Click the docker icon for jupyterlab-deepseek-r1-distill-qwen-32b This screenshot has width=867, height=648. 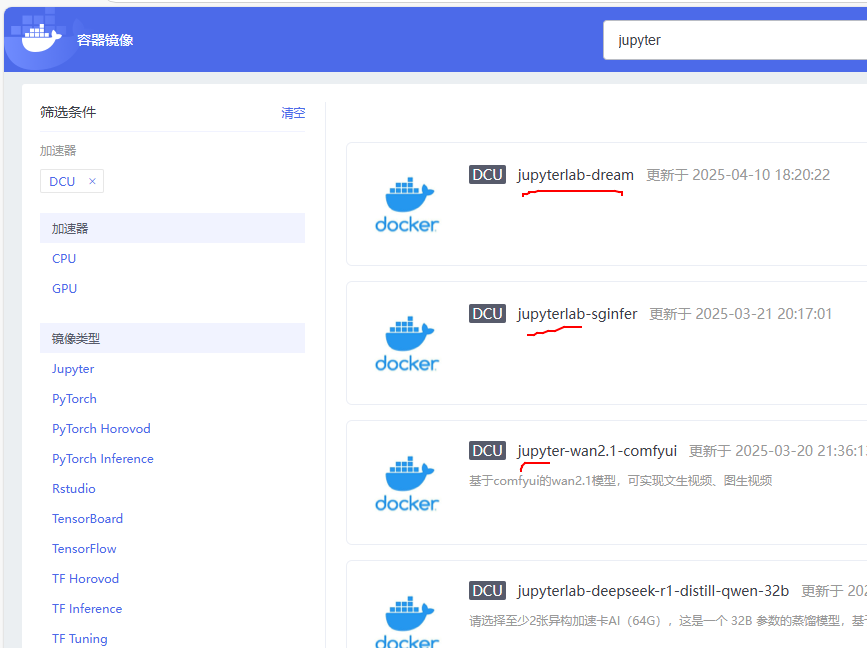point(407,621)
